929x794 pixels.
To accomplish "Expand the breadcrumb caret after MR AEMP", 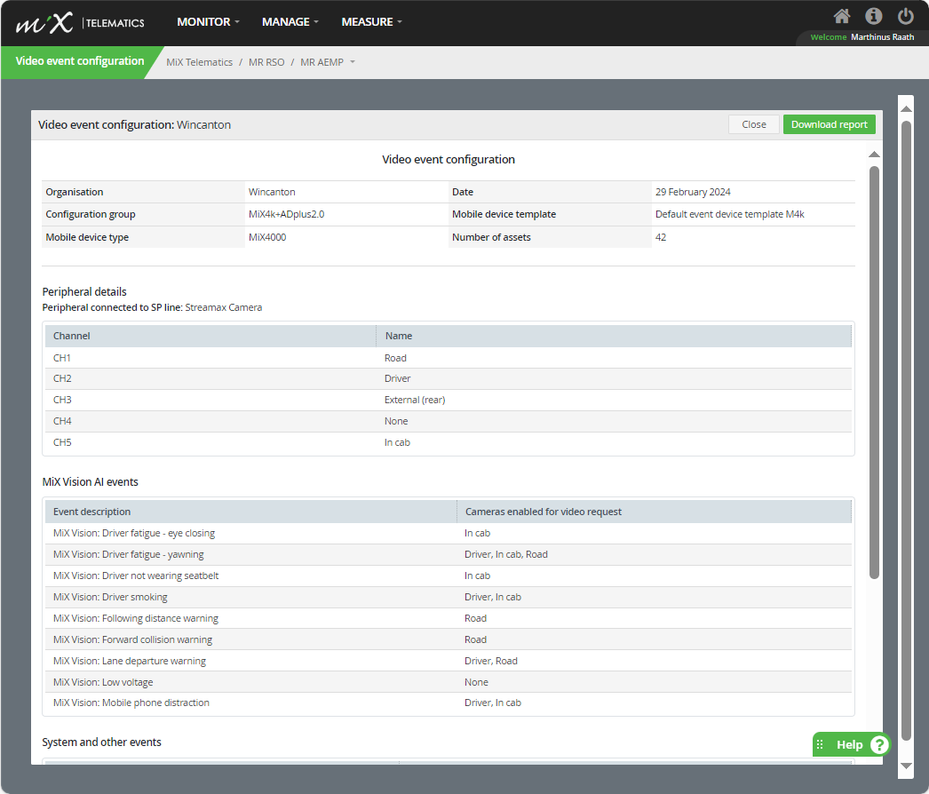I will (352, 63).
